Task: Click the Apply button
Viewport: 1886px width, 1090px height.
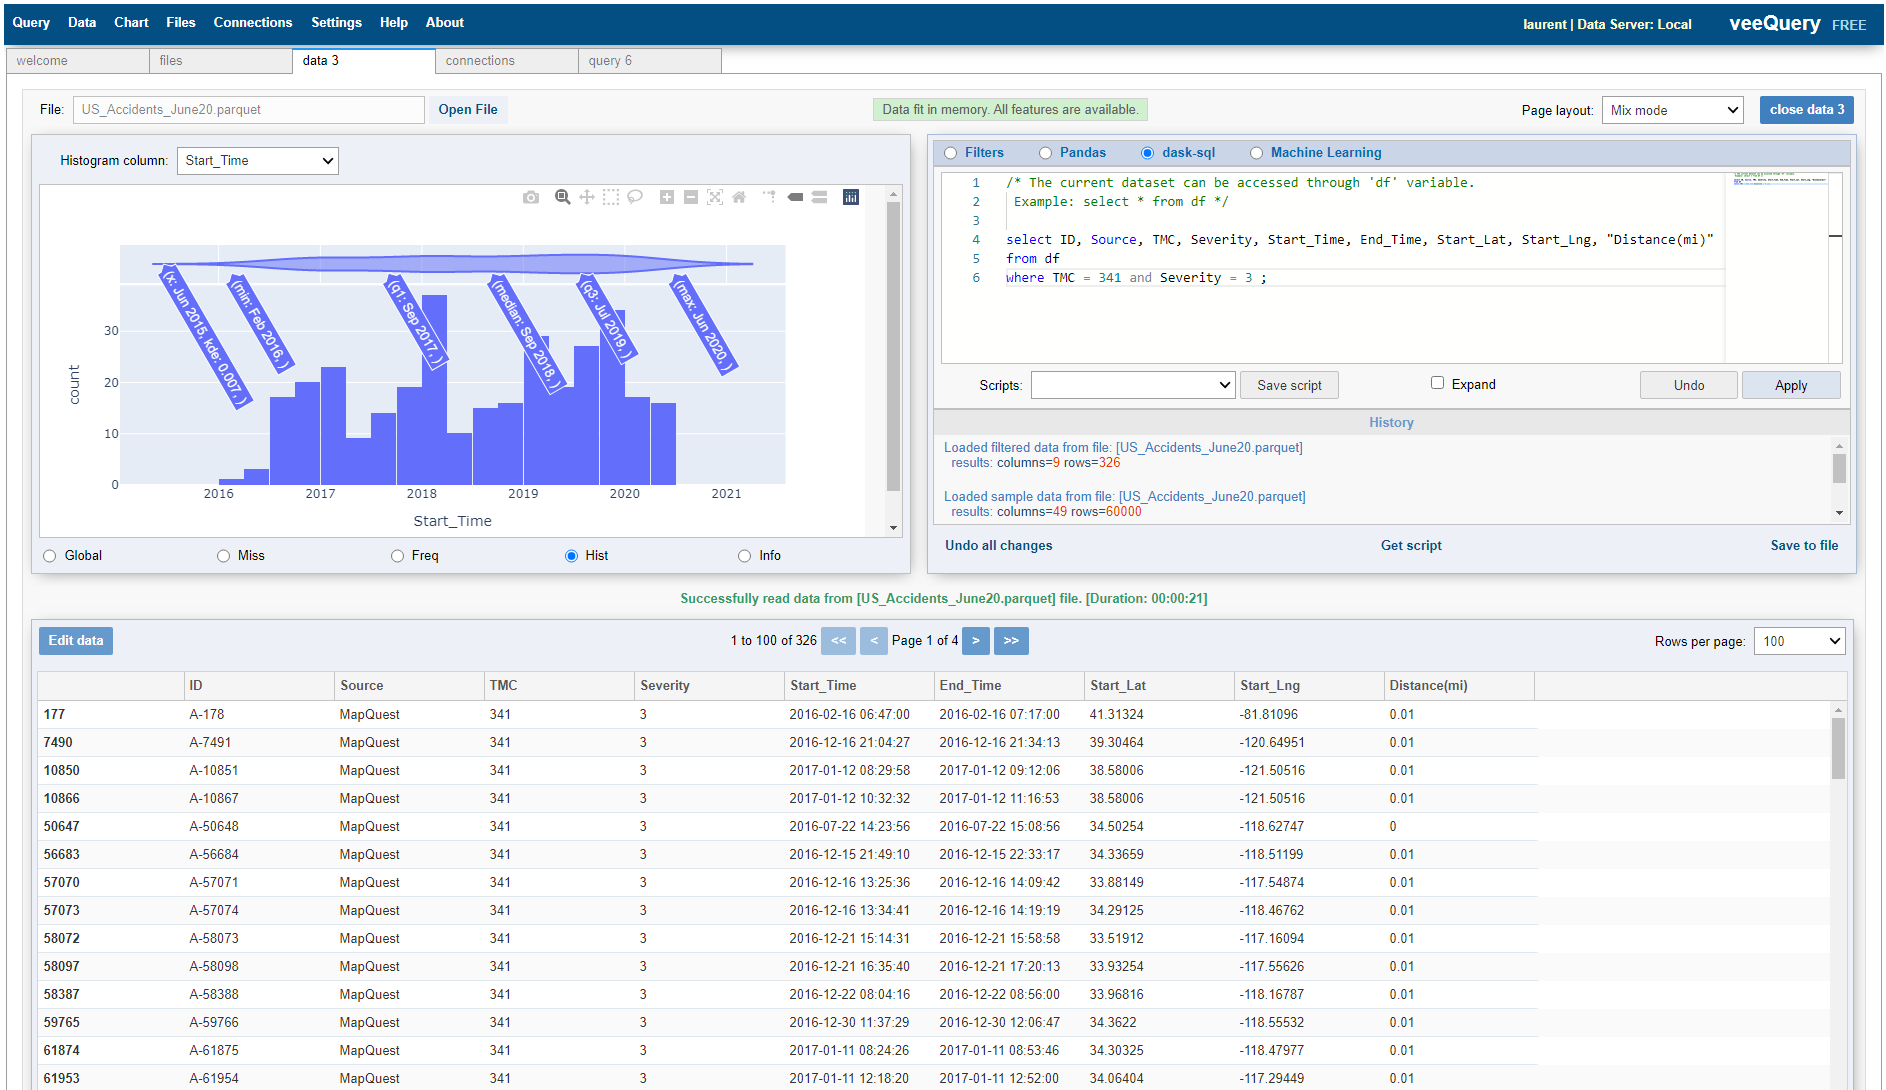Action: coord(1791,385)
